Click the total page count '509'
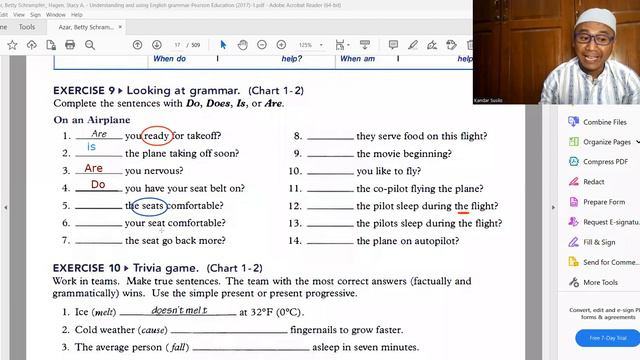The image size is (640, 360). pos(196,45)
